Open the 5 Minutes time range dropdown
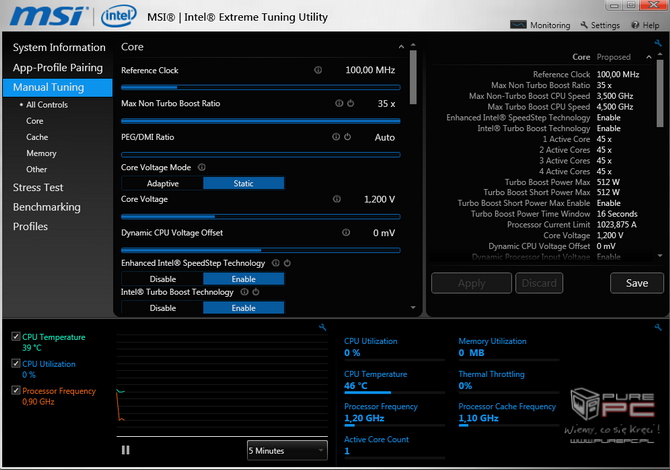 287,450
